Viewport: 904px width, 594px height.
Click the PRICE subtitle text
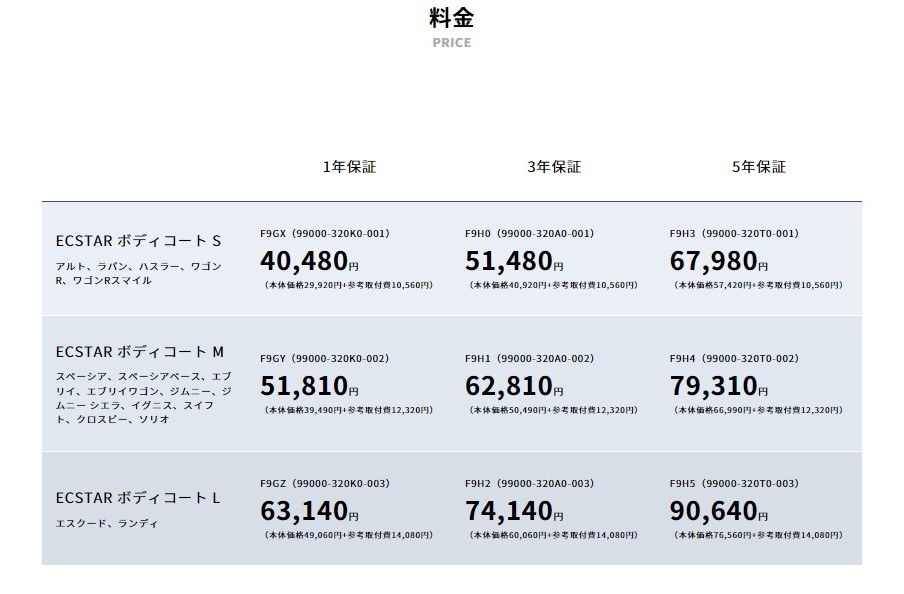click(451, 43)
